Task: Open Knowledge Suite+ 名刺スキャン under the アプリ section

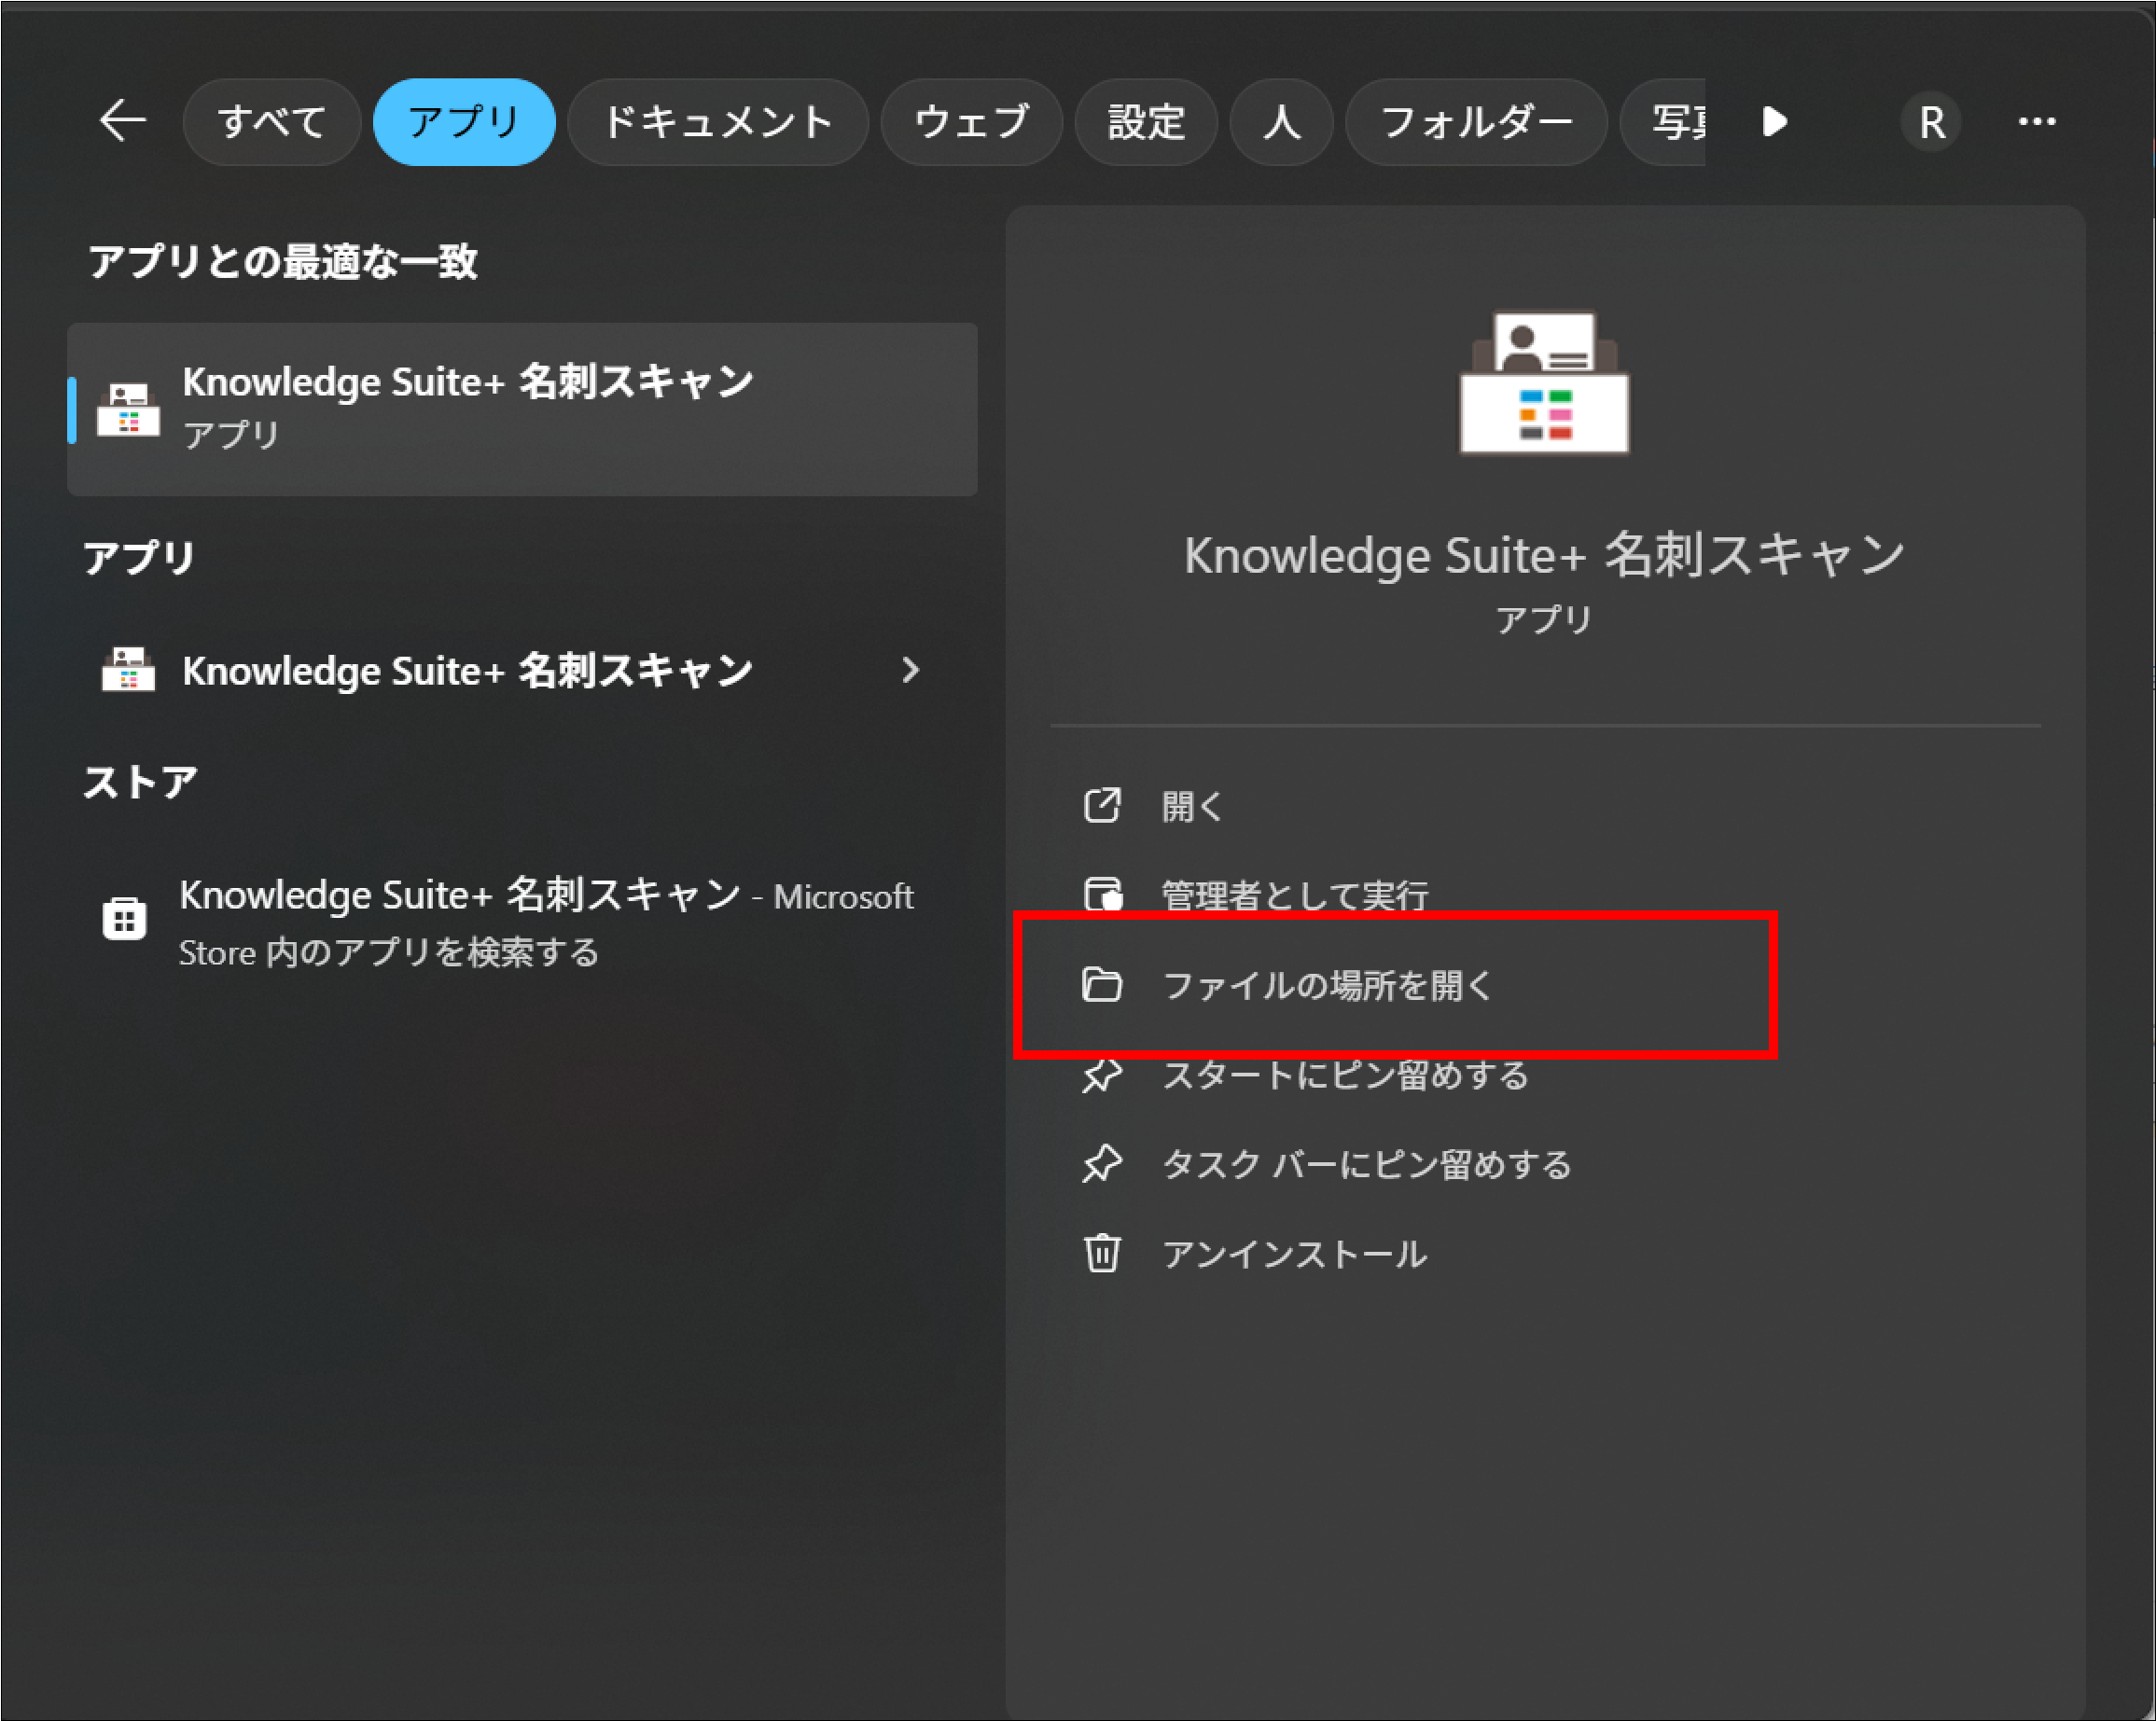Action: (x=467, y=670)
